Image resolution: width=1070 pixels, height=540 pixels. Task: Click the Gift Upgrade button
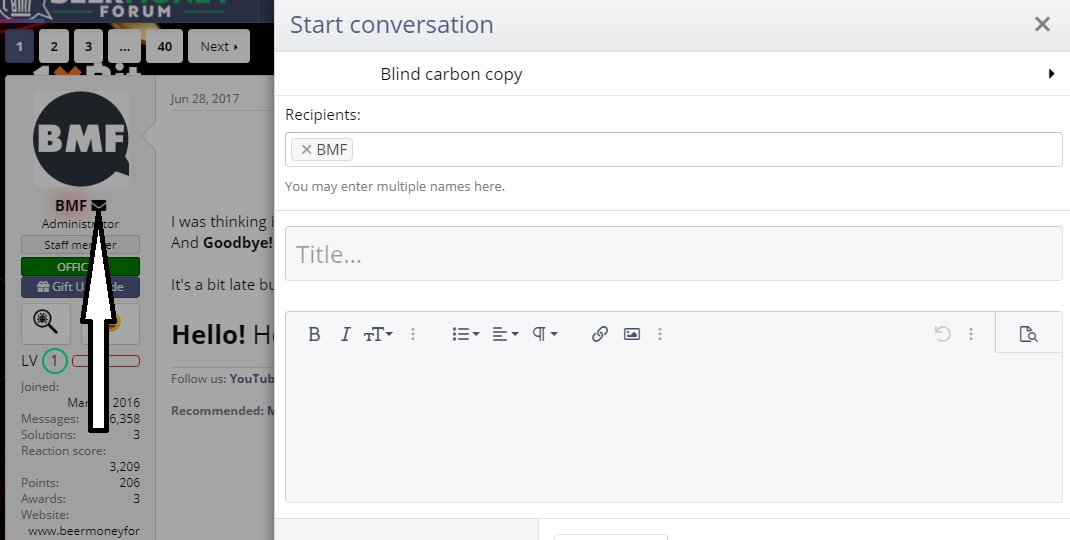(x=80, y=287)
